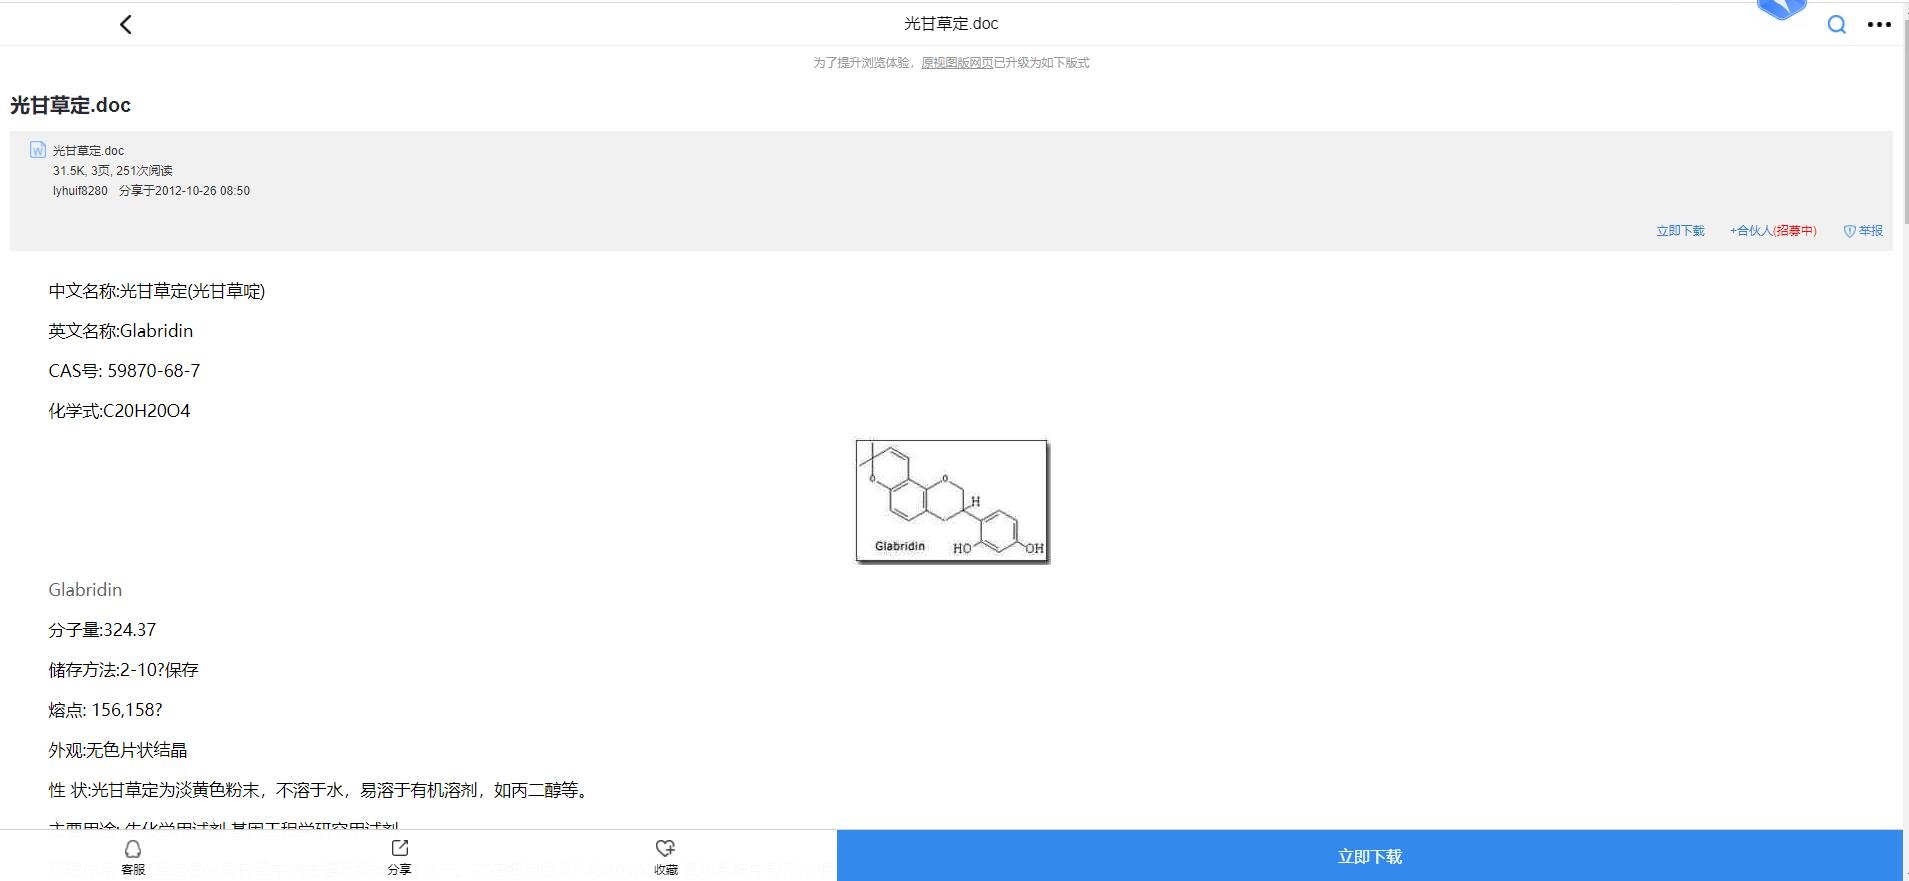
Task: Open the 原视图版网页 link
Action: tap(957, 63)
